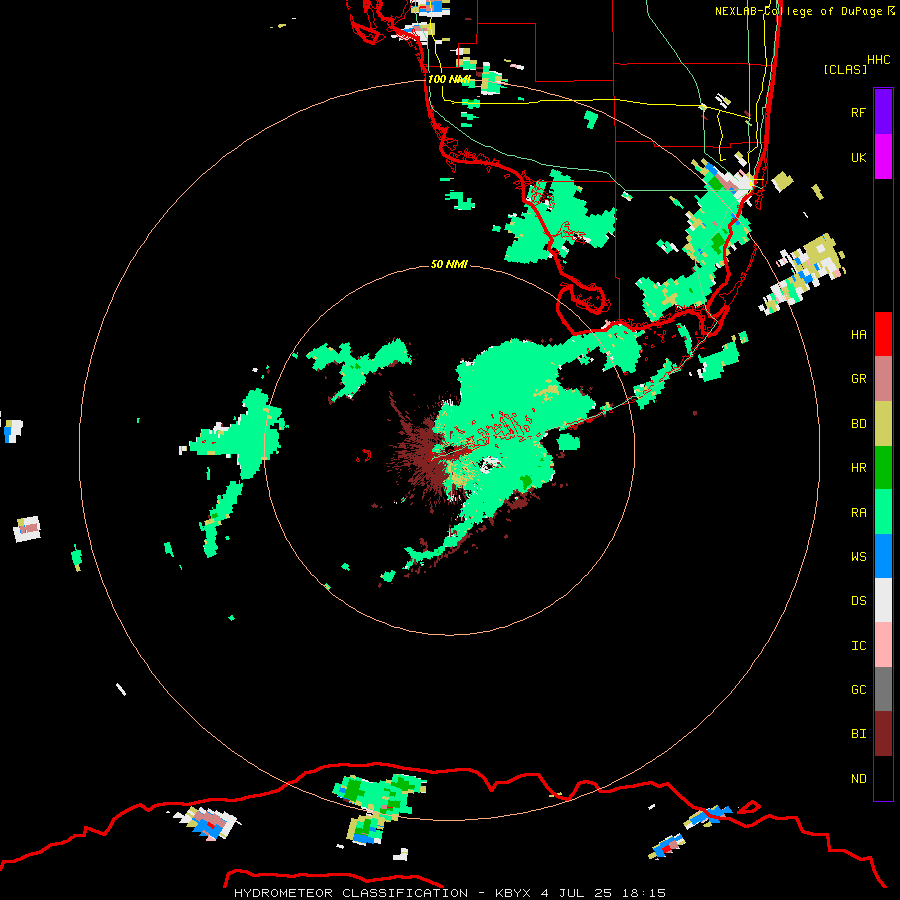Click the 'HHC' product code text
900x900 pixels.
(878, 60)
